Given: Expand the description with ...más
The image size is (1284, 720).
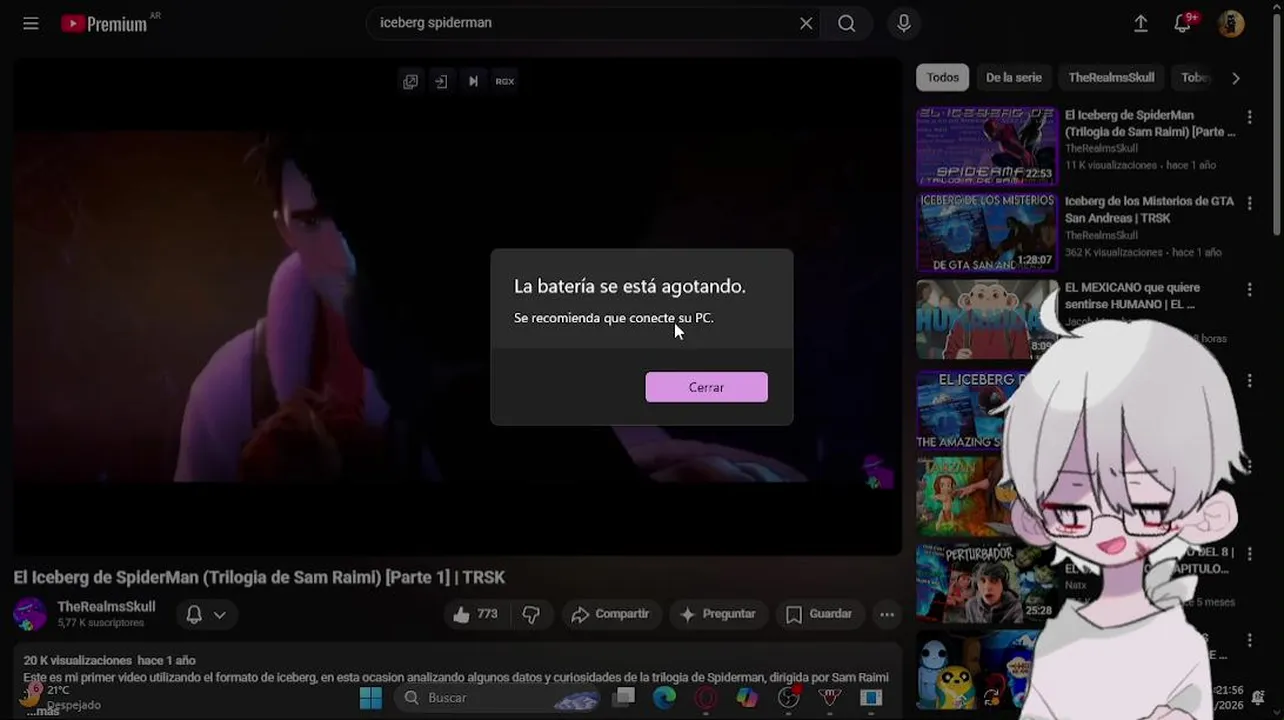Looking at the screenshot, I should click(x=42, y=711).
